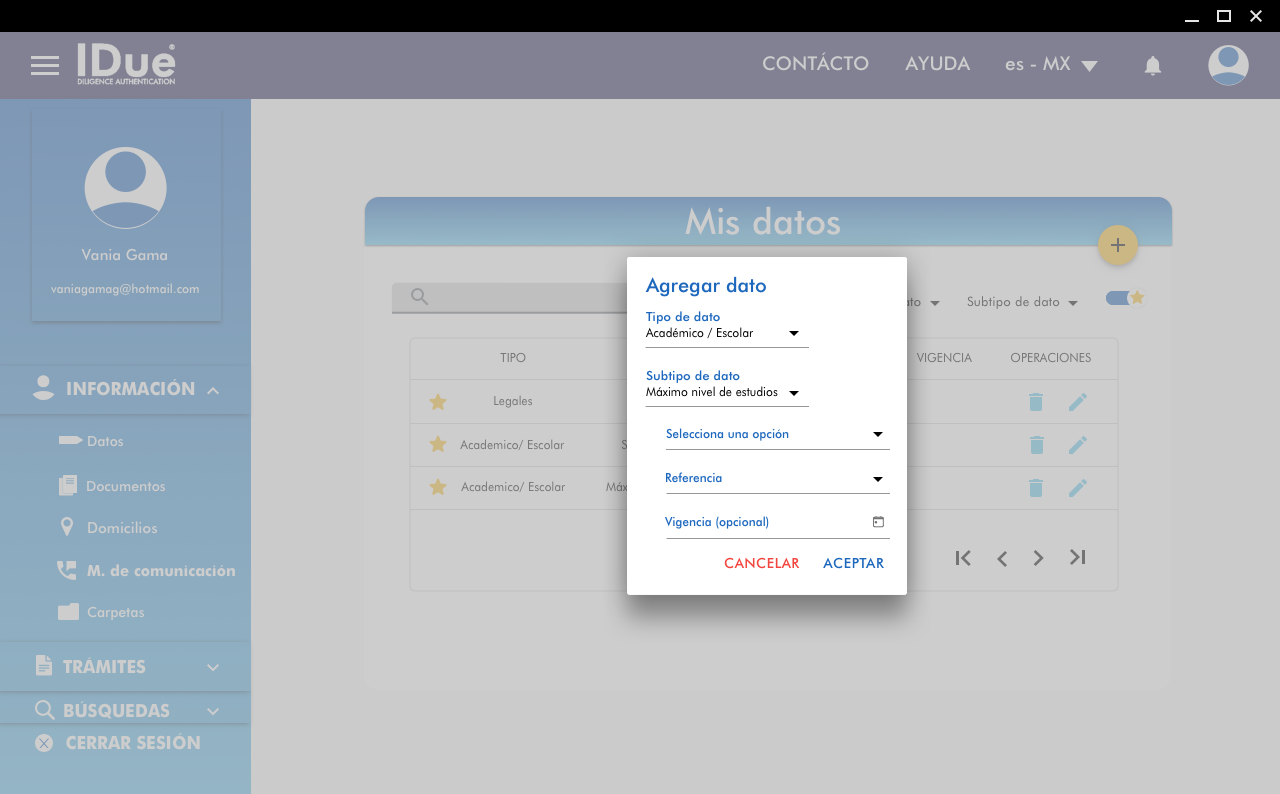Click the calendar icon in Vigencia field
This screenshot has height=794, width=1280.
878,522
